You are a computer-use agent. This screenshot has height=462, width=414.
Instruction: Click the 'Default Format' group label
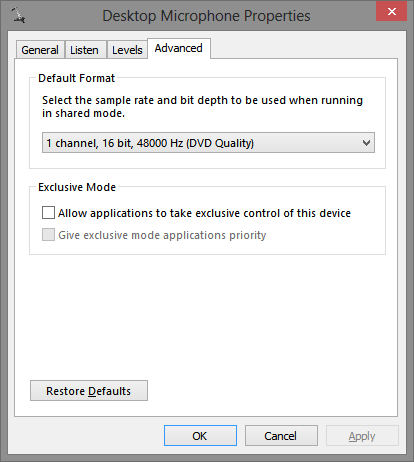(x=76, y=78)
